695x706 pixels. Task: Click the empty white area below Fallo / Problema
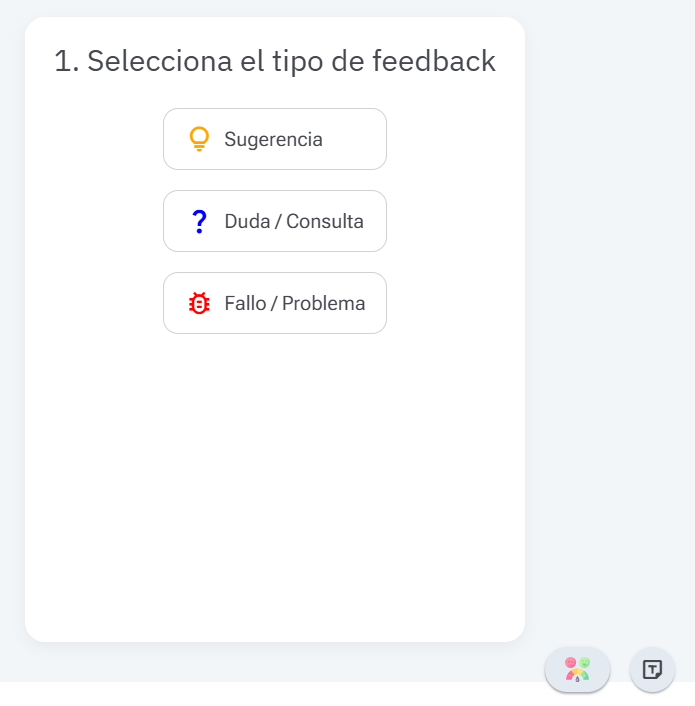[x=275, y=480]
